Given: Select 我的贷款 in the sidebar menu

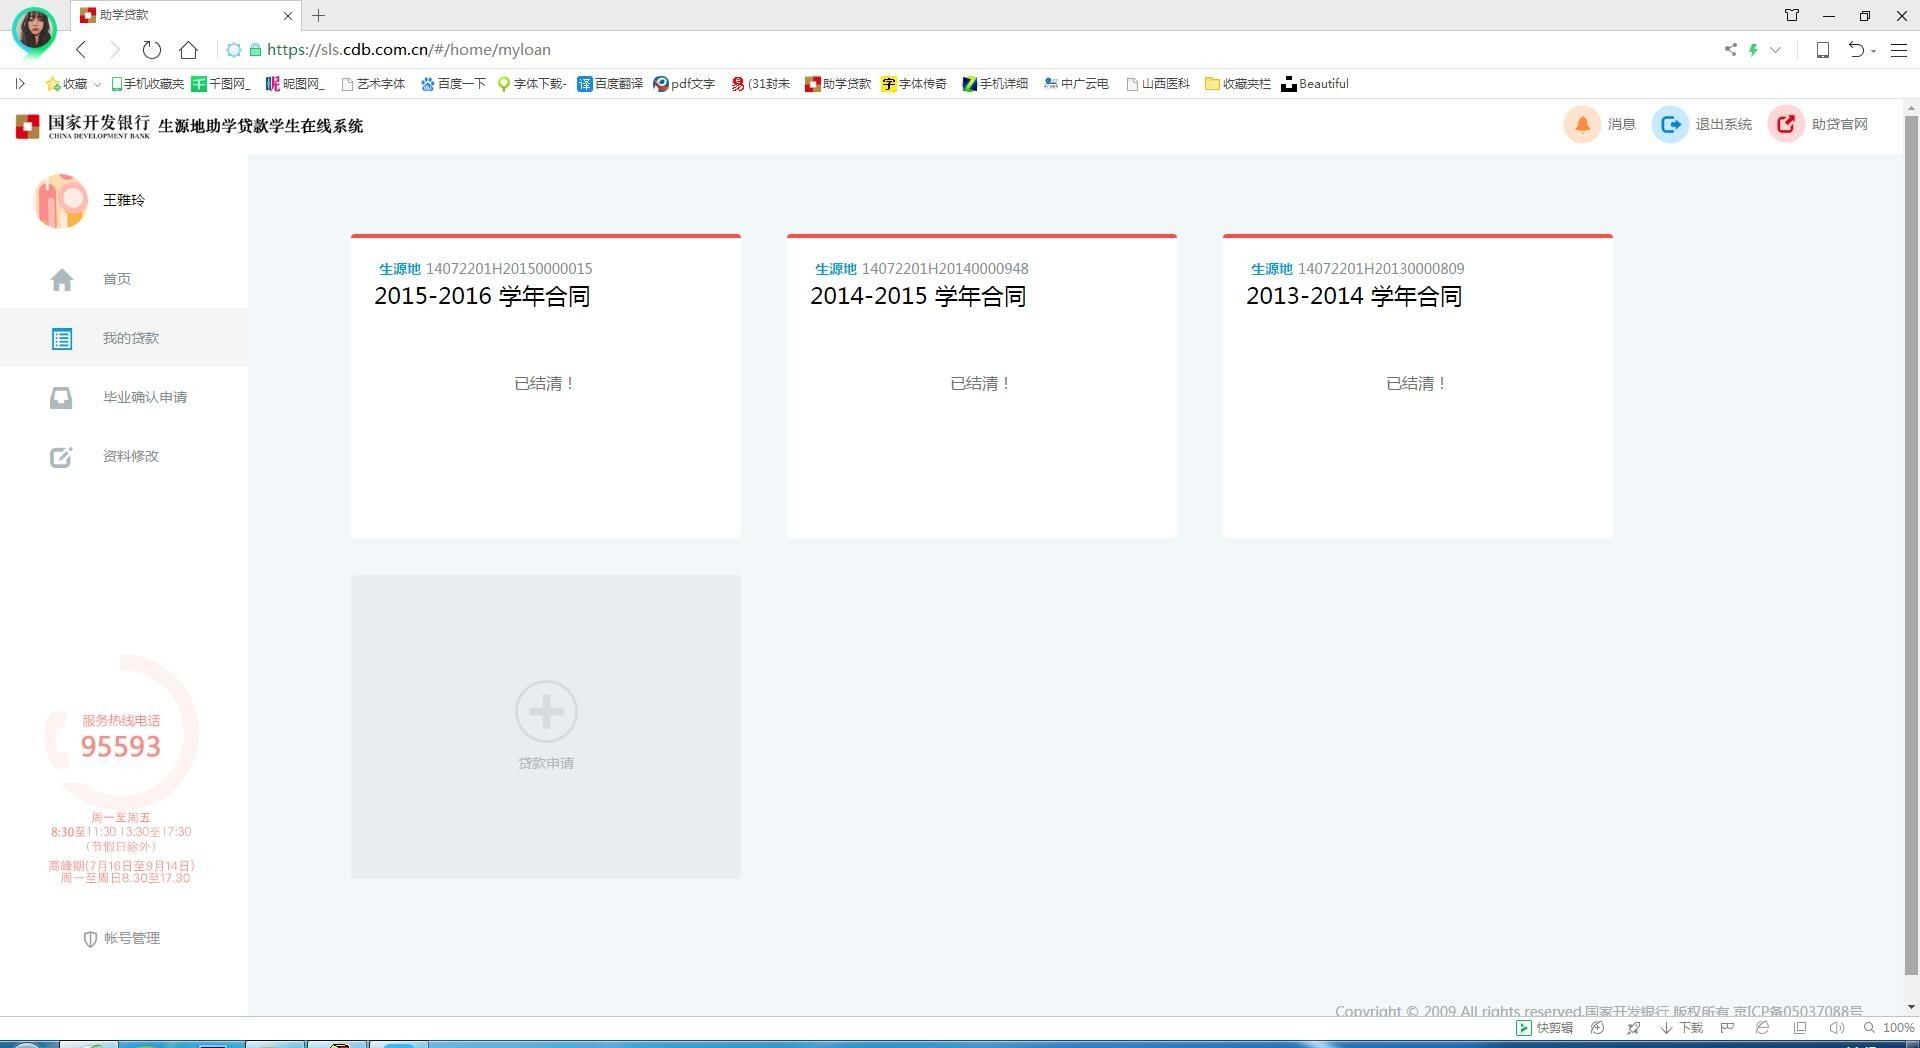Looking at the screenshot, I should pos(130,338).
